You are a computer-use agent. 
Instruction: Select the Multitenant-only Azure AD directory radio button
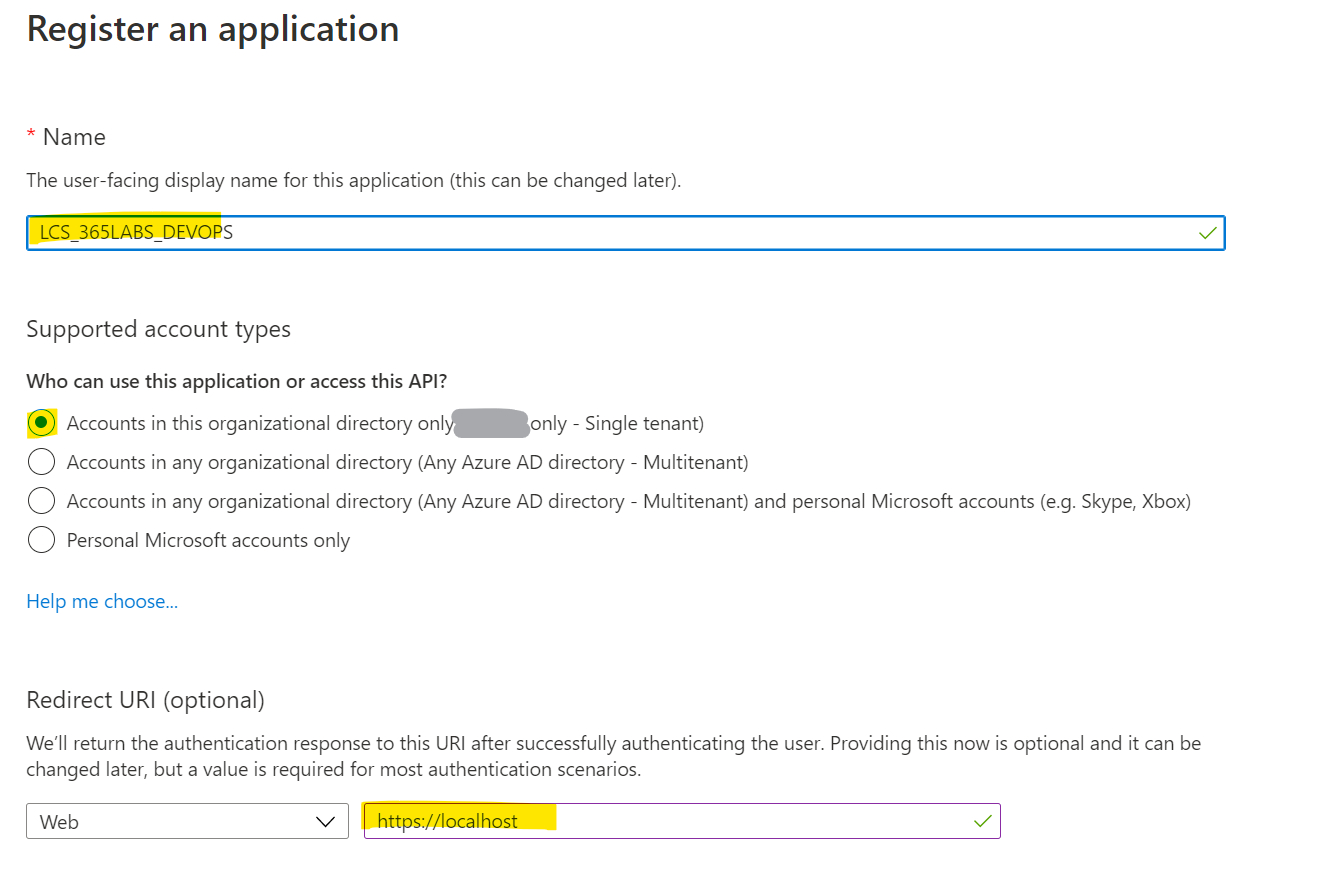[41, 462]
